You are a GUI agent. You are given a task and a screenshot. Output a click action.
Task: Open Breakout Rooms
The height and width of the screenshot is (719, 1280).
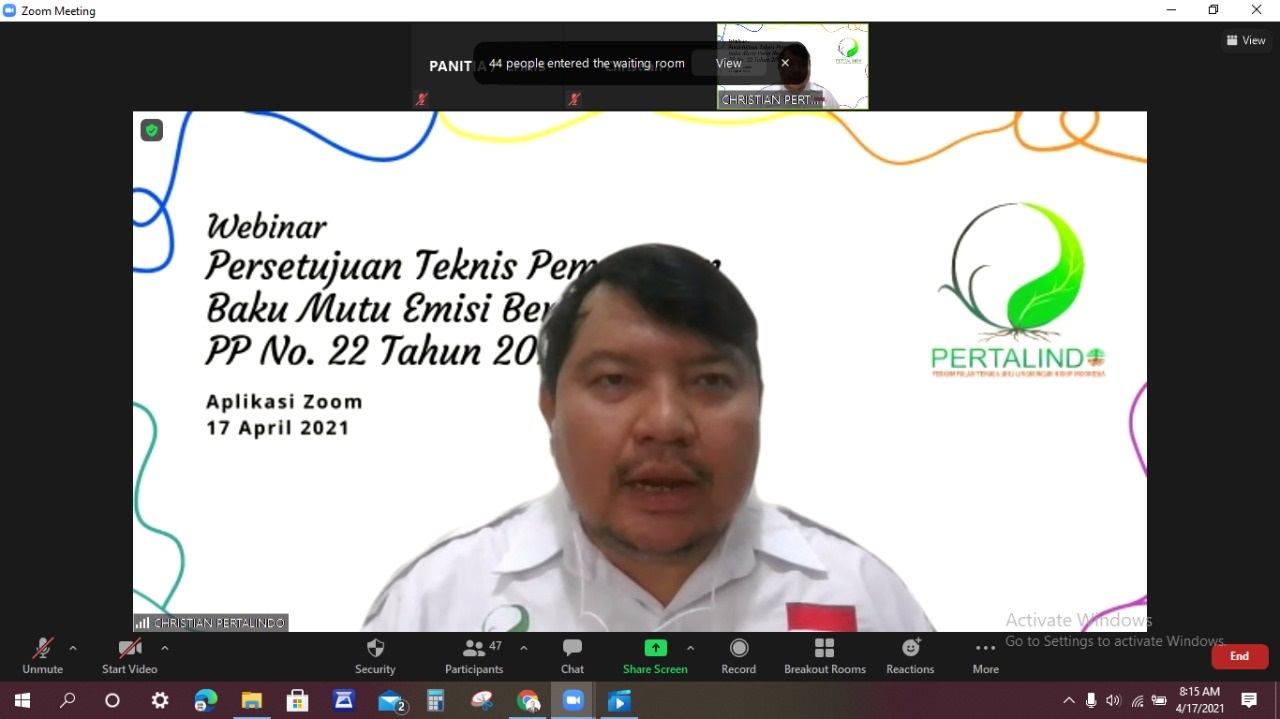coord(824,656)
